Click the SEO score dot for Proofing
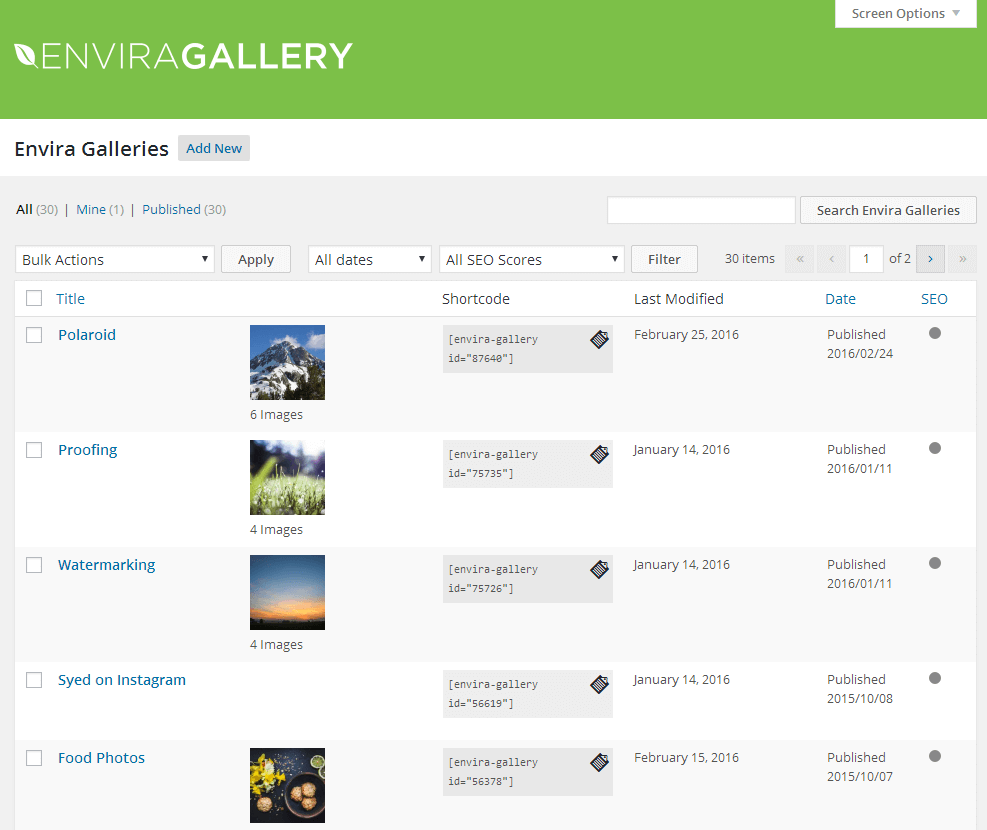 [x=935, y=448]
